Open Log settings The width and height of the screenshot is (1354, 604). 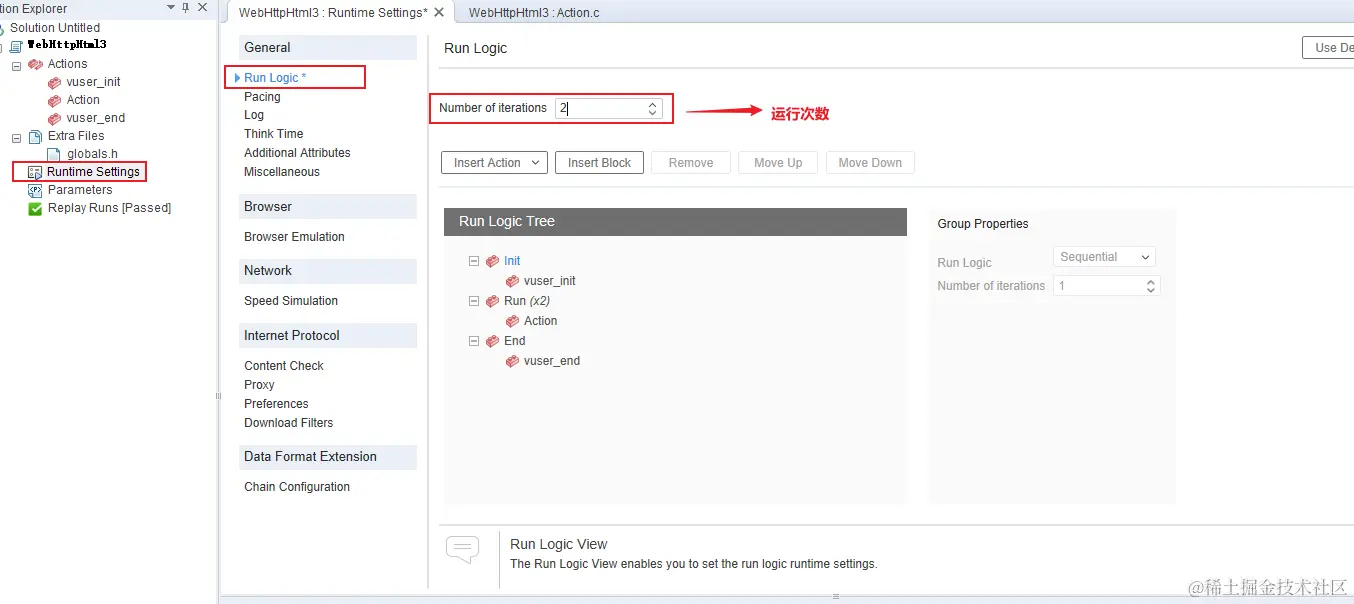click(254, 115)
